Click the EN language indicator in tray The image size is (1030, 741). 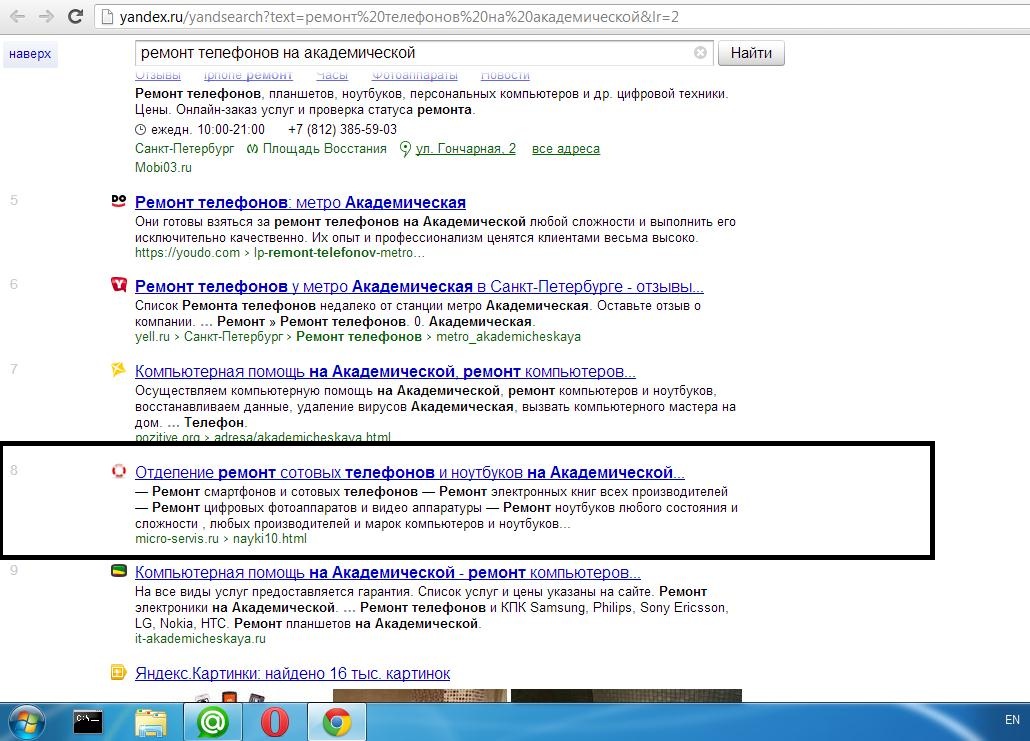coord(1012,720)
